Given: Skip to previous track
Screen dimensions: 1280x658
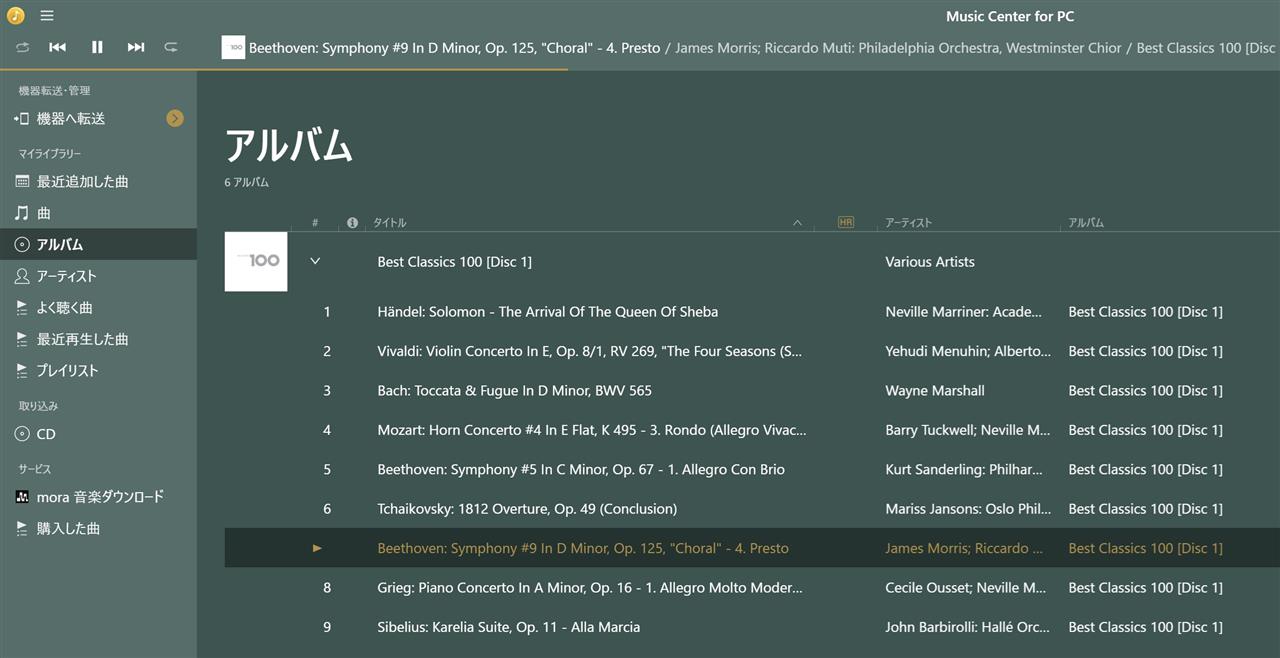Looking at the screenshot, I should point(58,47).
